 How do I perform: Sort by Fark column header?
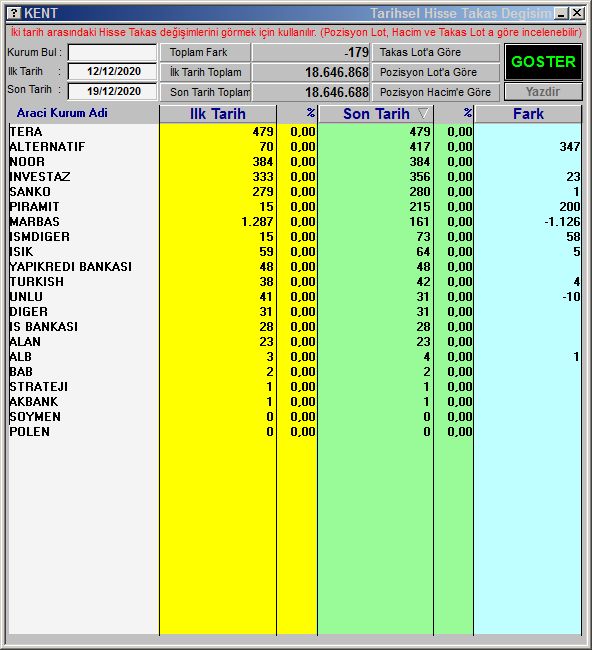(528, 114)
